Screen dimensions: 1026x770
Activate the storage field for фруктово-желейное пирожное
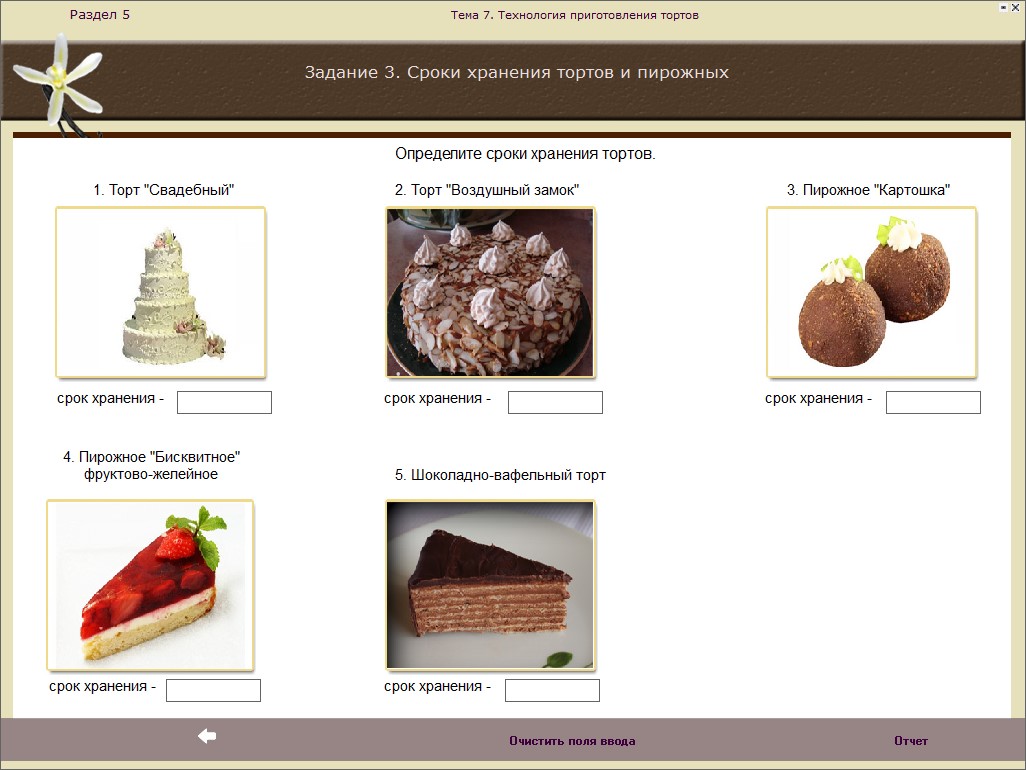(x=213, y=690)
